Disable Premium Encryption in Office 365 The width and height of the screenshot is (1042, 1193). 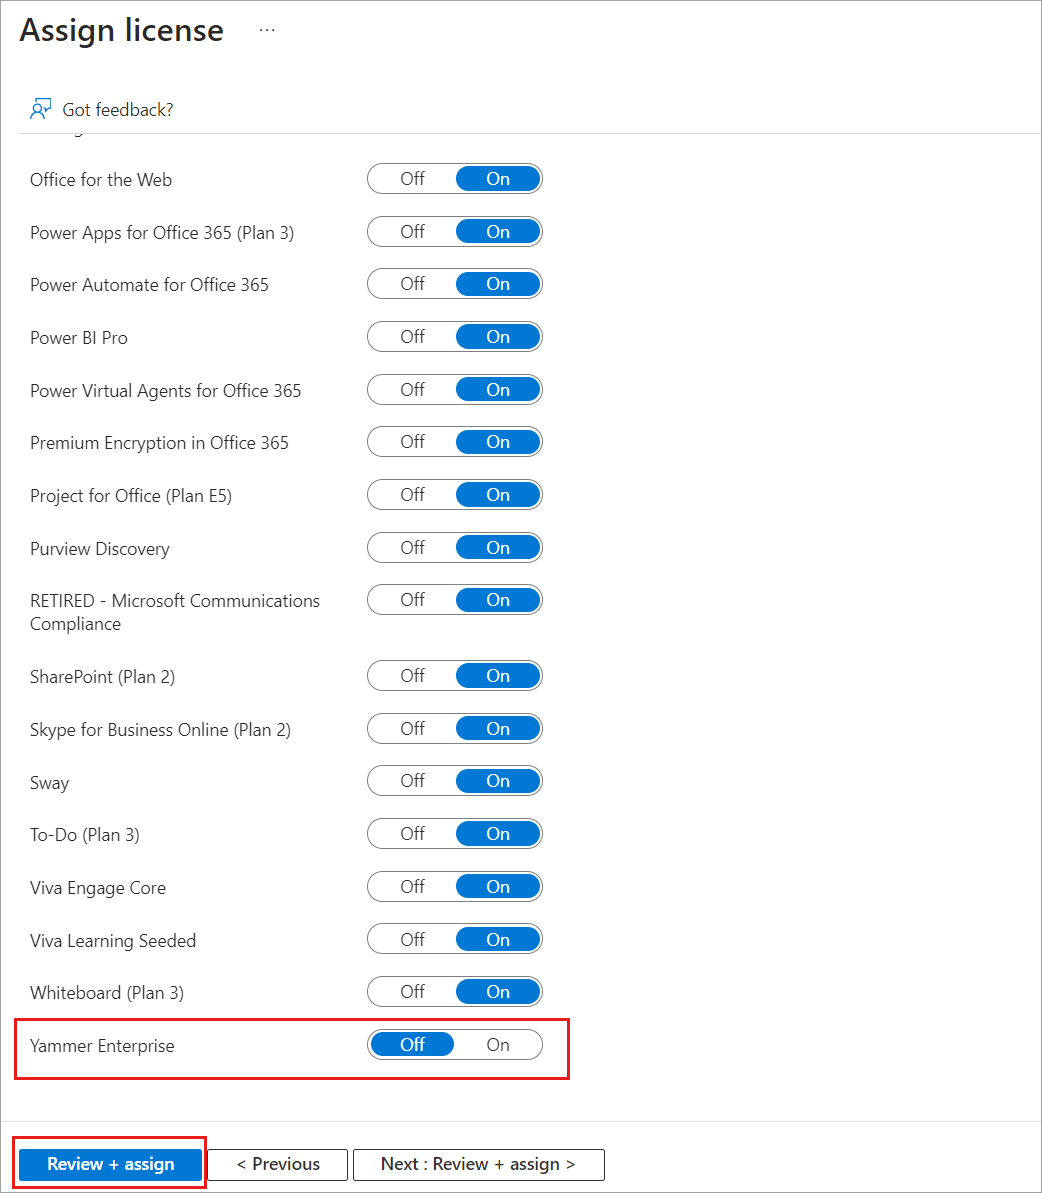coord(412,442)
